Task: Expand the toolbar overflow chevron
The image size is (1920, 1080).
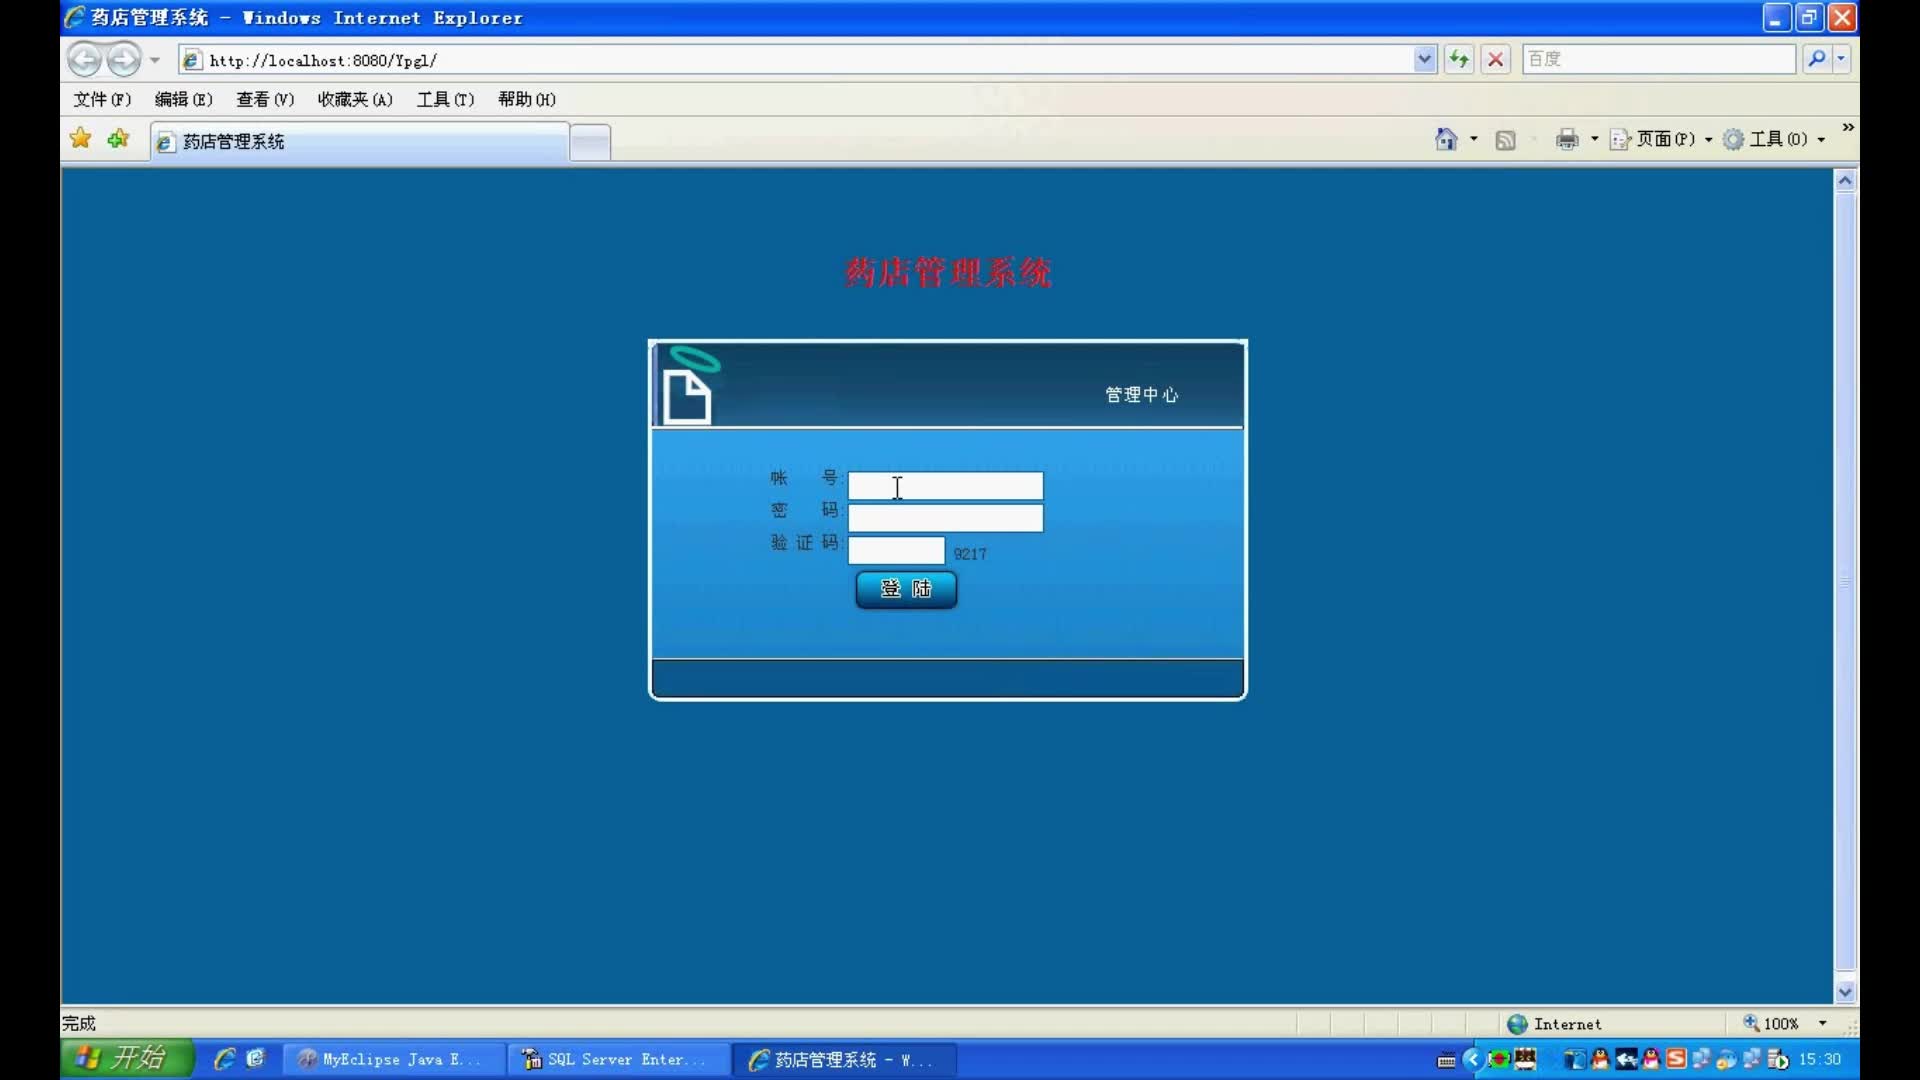Action: pyautogui.click(x=1848, y=128)
